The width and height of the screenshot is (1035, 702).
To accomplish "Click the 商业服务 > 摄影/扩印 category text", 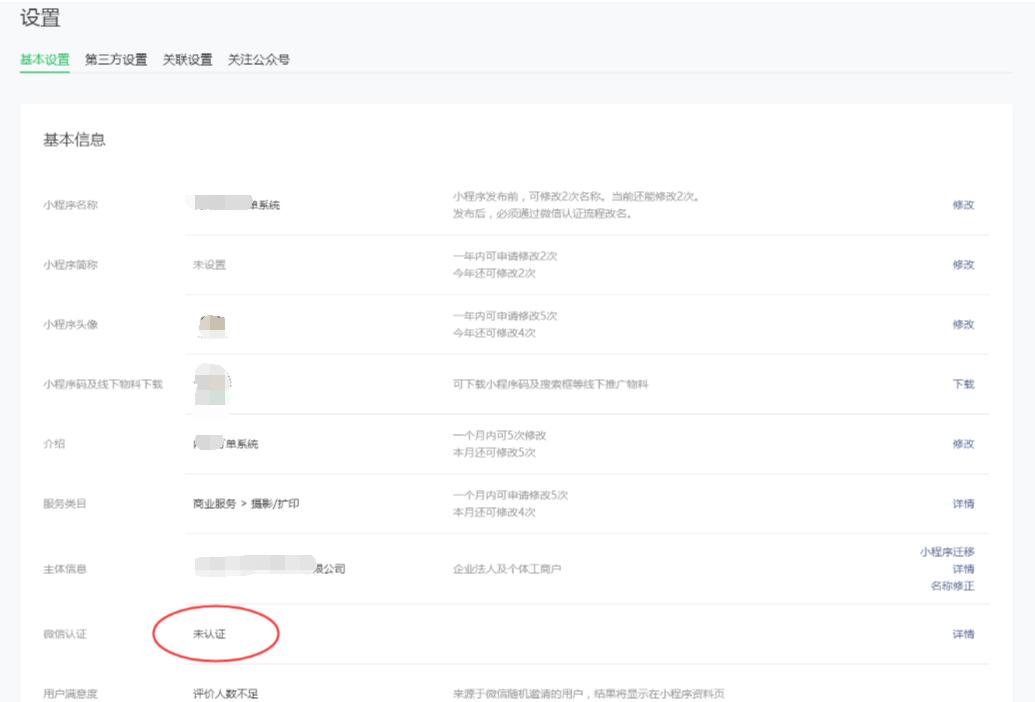I will tap(246, 504).
